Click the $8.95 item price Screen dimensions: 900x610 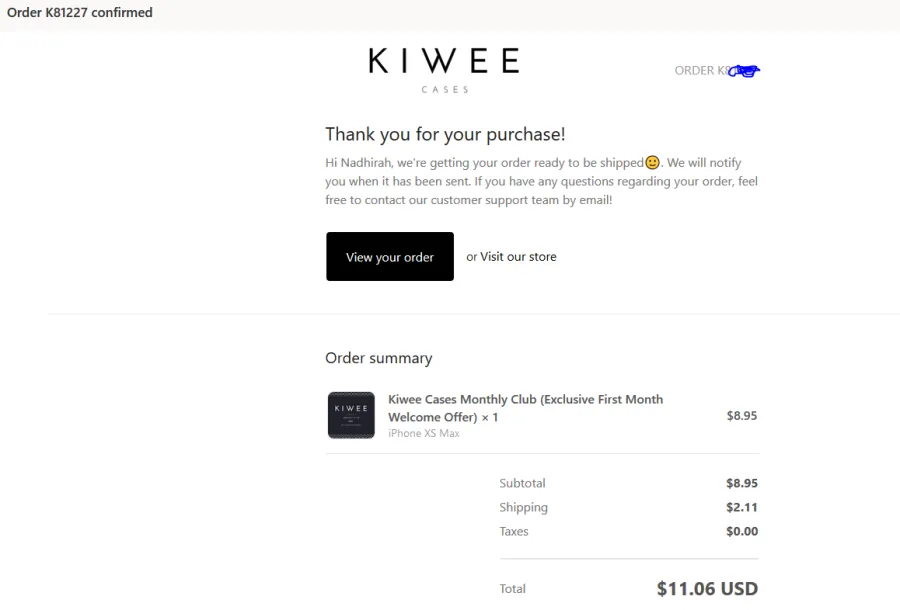tap(742, 415)
